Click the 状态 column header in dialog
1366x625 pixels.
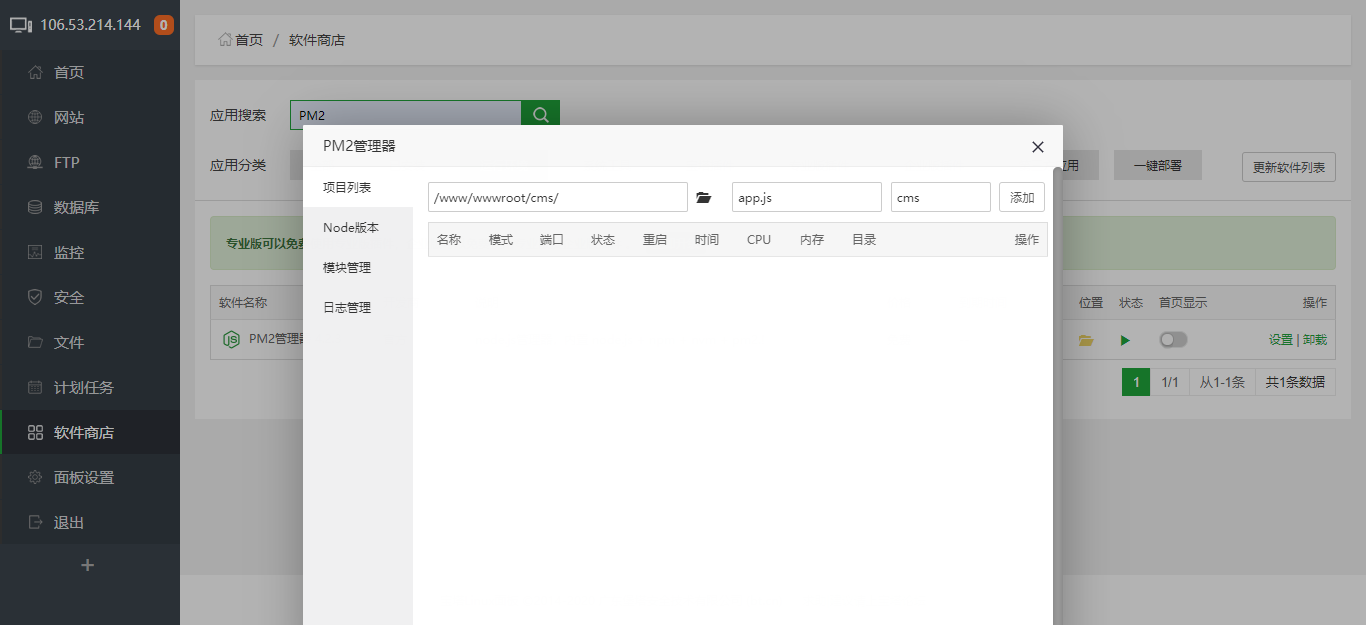click(603, 240)
